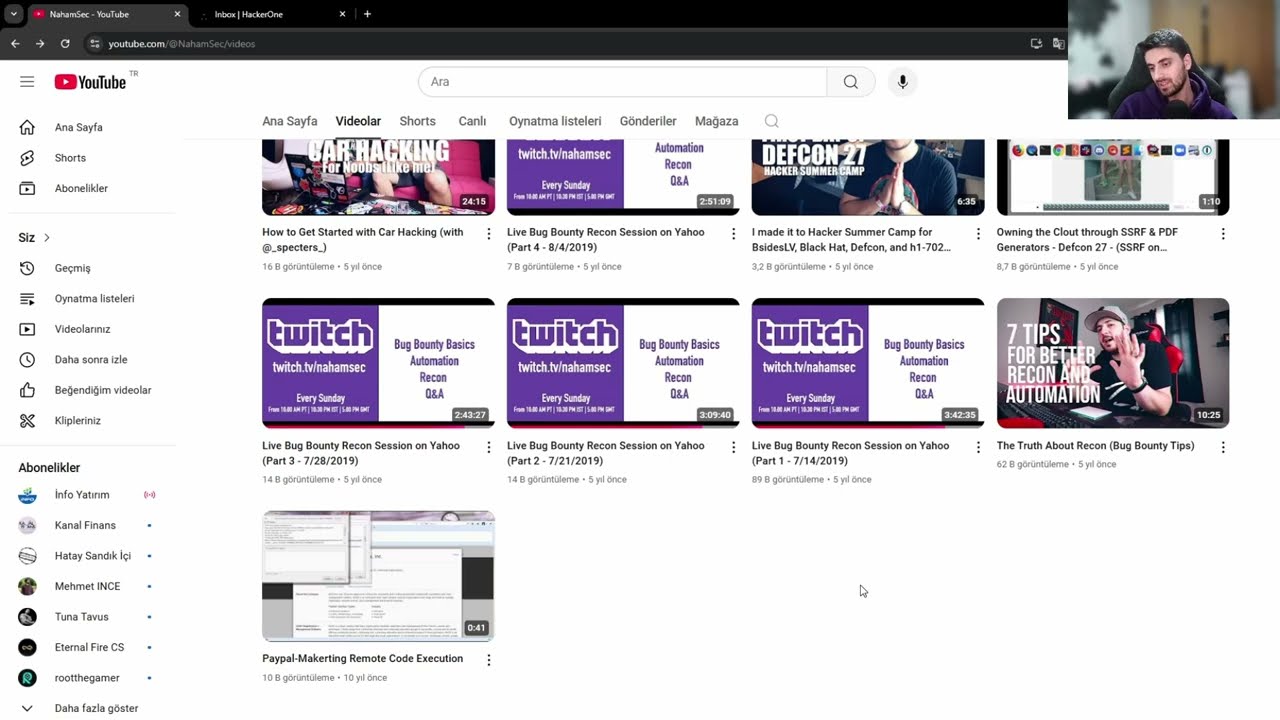The image size is (1280, 720).
Task: Open the Mağaza channel tab
Action: [x=716, y=121]
